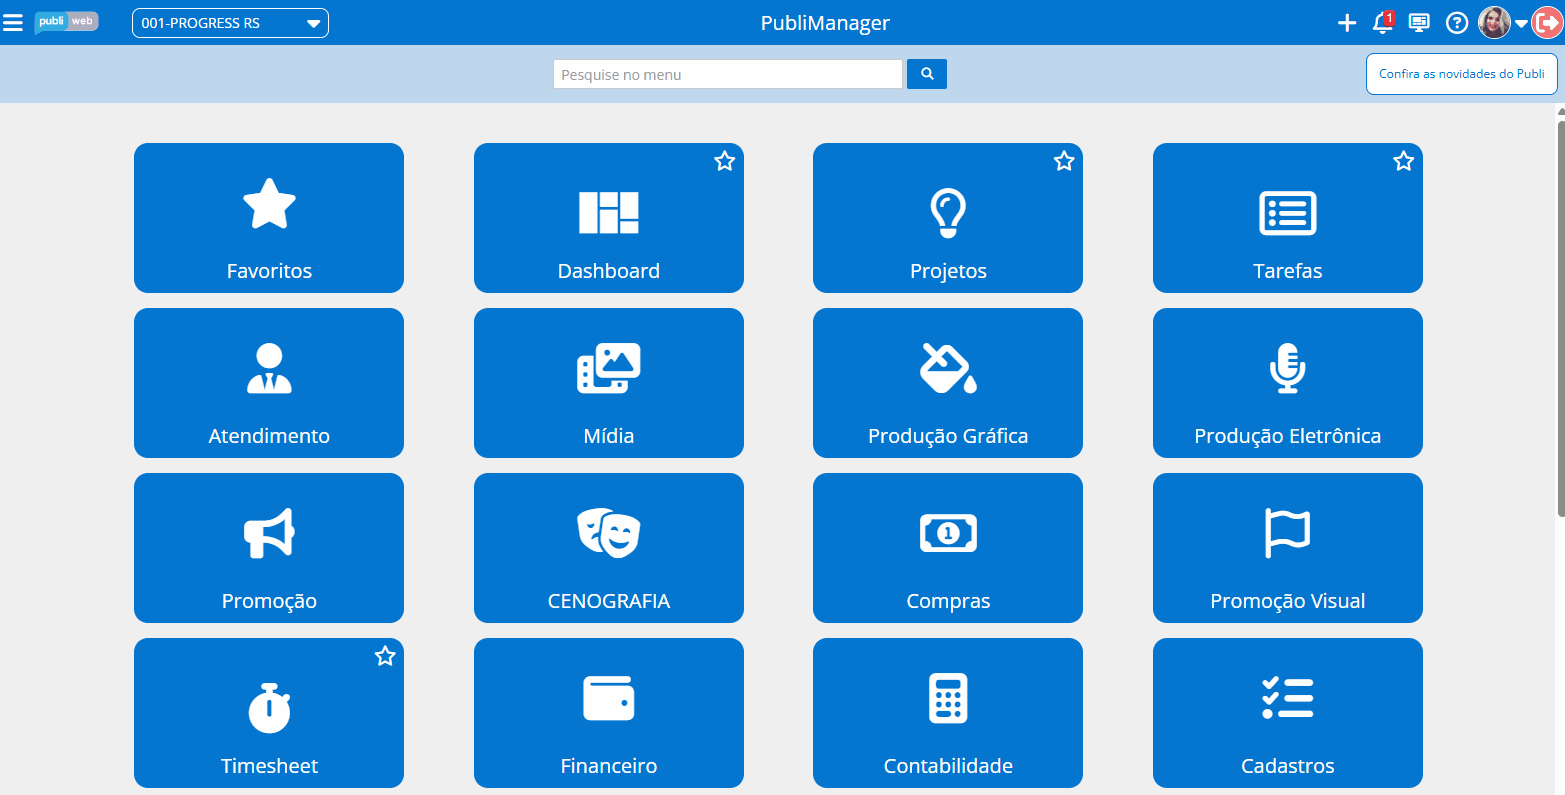Open the notifications bell
Viewport: 1565px width, 795px height.
click(x=1383, y=23)
